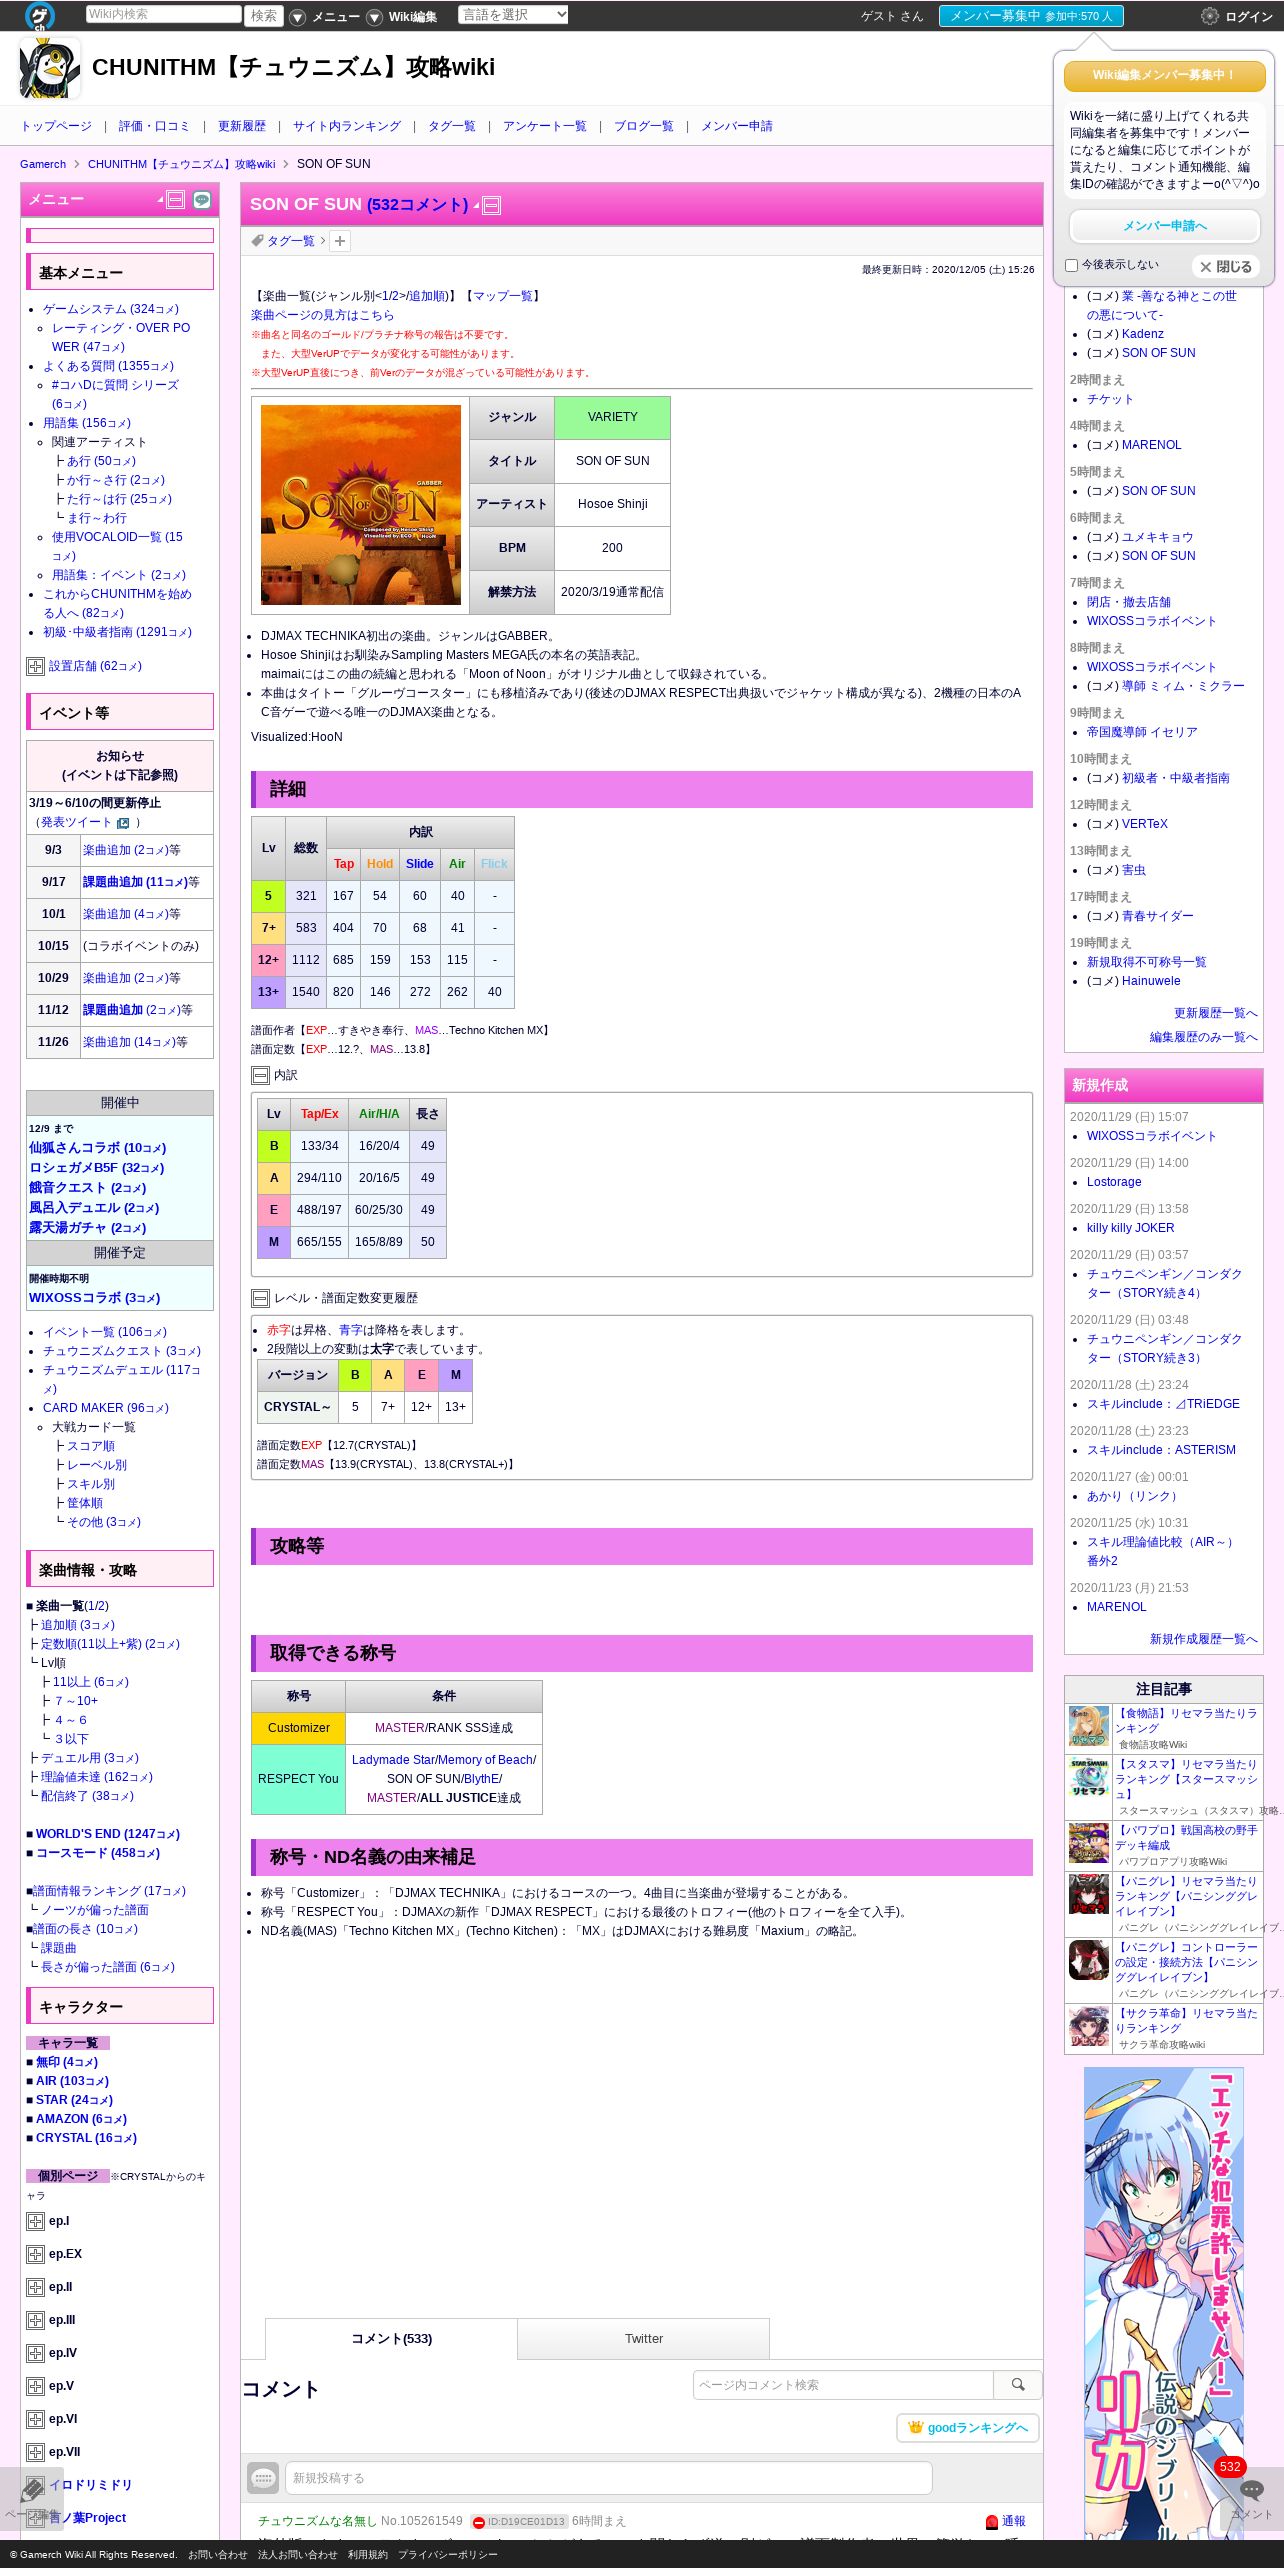Open the external tweet link icon
This screenshot has width=1284, height=2568.
point(123,823)
